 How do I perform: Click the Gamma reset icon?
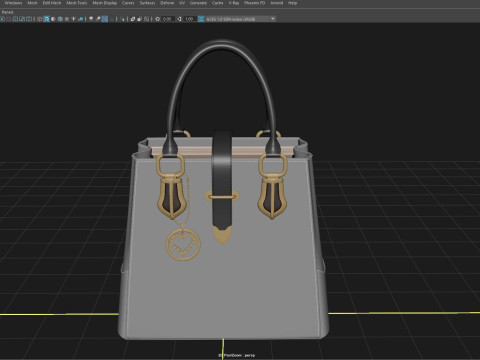tap(179, 19)
